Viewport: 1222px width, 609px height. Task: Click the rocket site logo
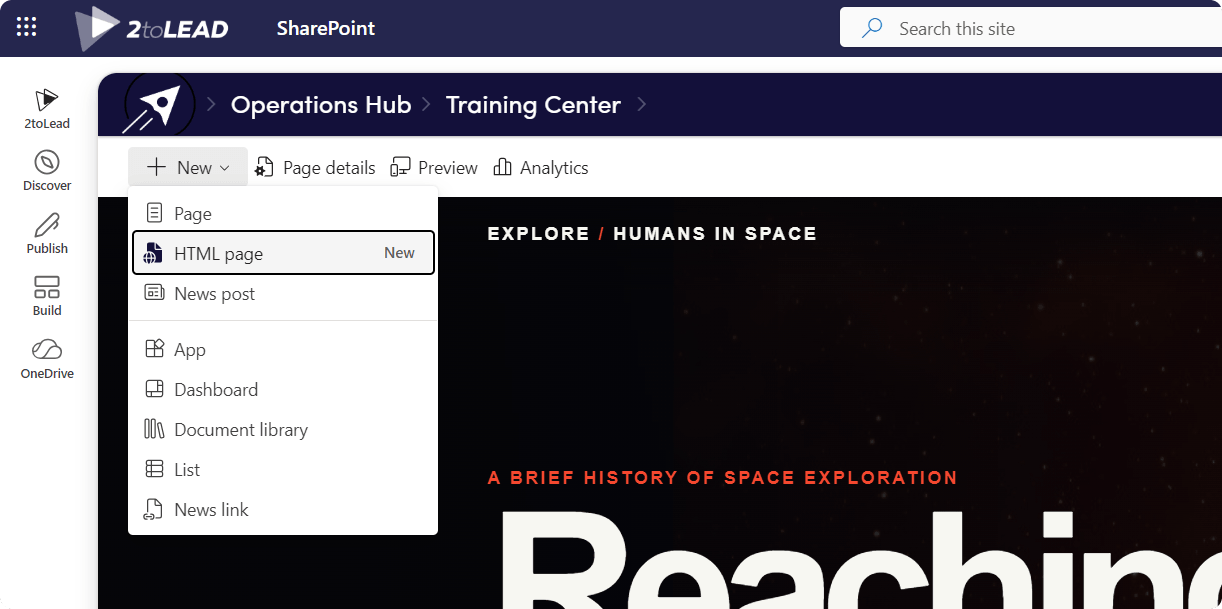[x=159, y=105]
